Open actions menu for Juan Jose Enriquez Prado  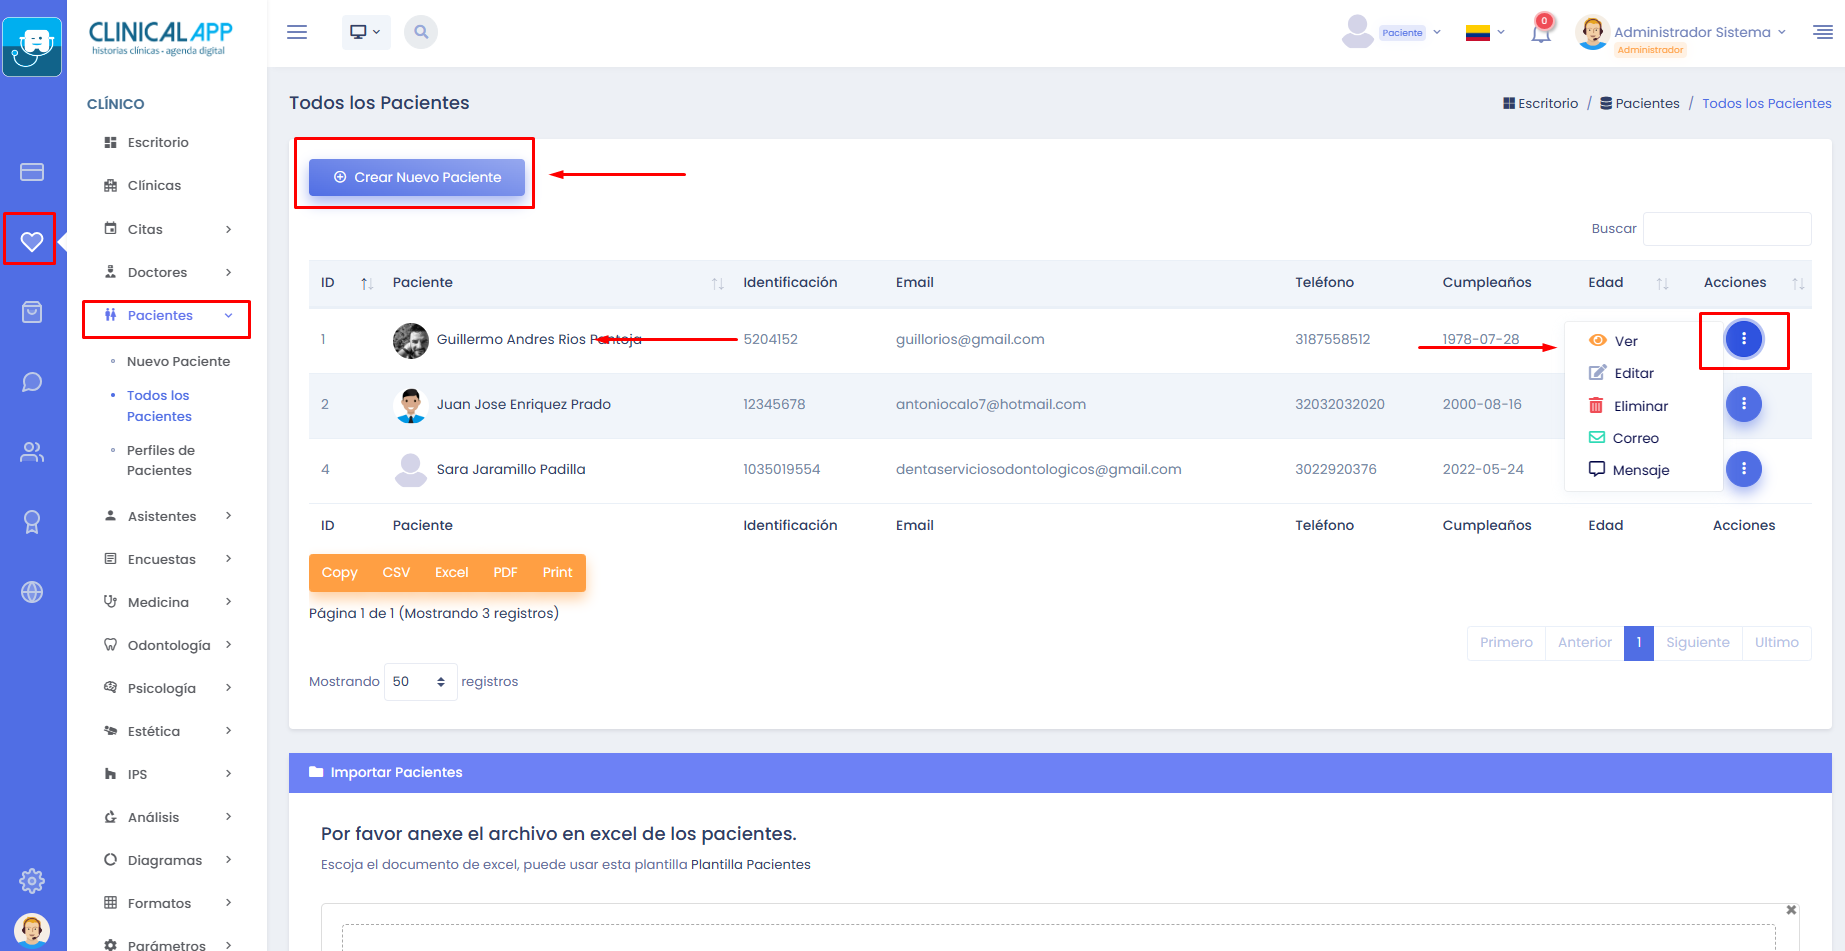point(1743,404)
